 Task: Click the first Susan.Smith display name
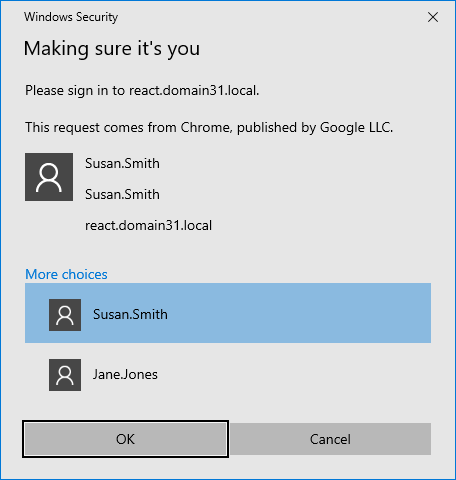[x=122, y=163]
